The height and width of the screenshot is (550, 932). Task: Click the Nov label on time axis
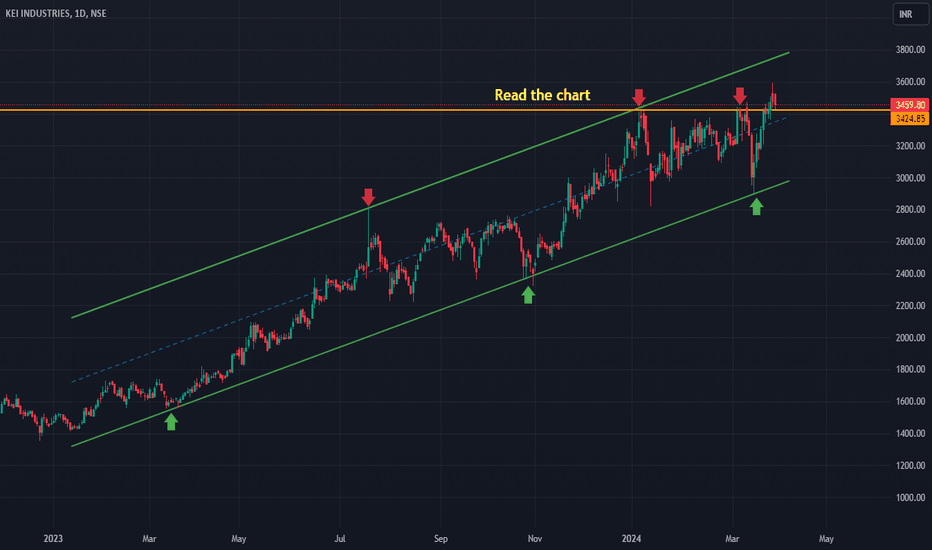tap(534, 539)
